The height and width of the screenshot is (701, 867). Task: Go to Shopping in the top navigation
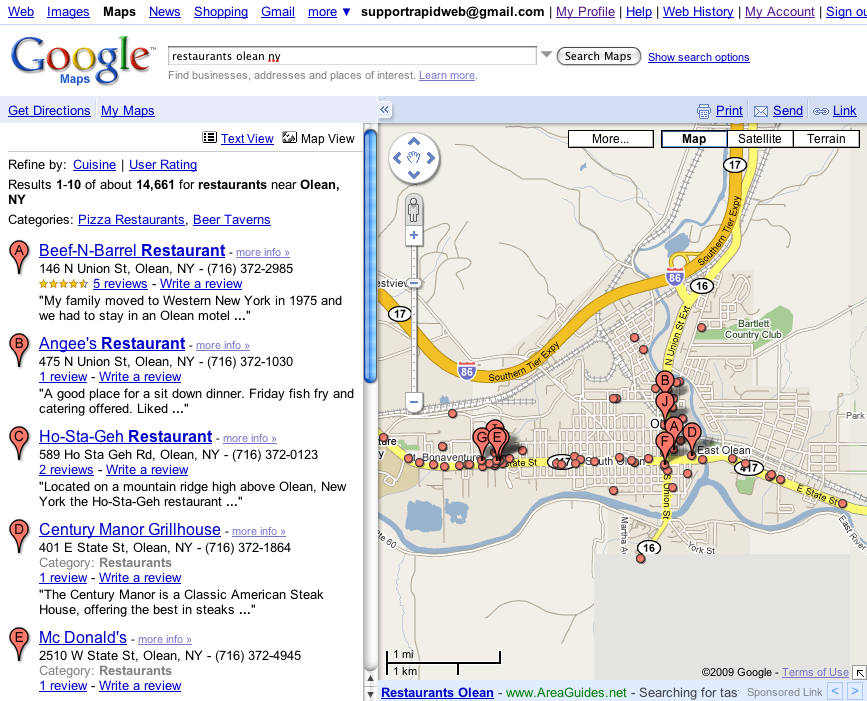[221, 12]
